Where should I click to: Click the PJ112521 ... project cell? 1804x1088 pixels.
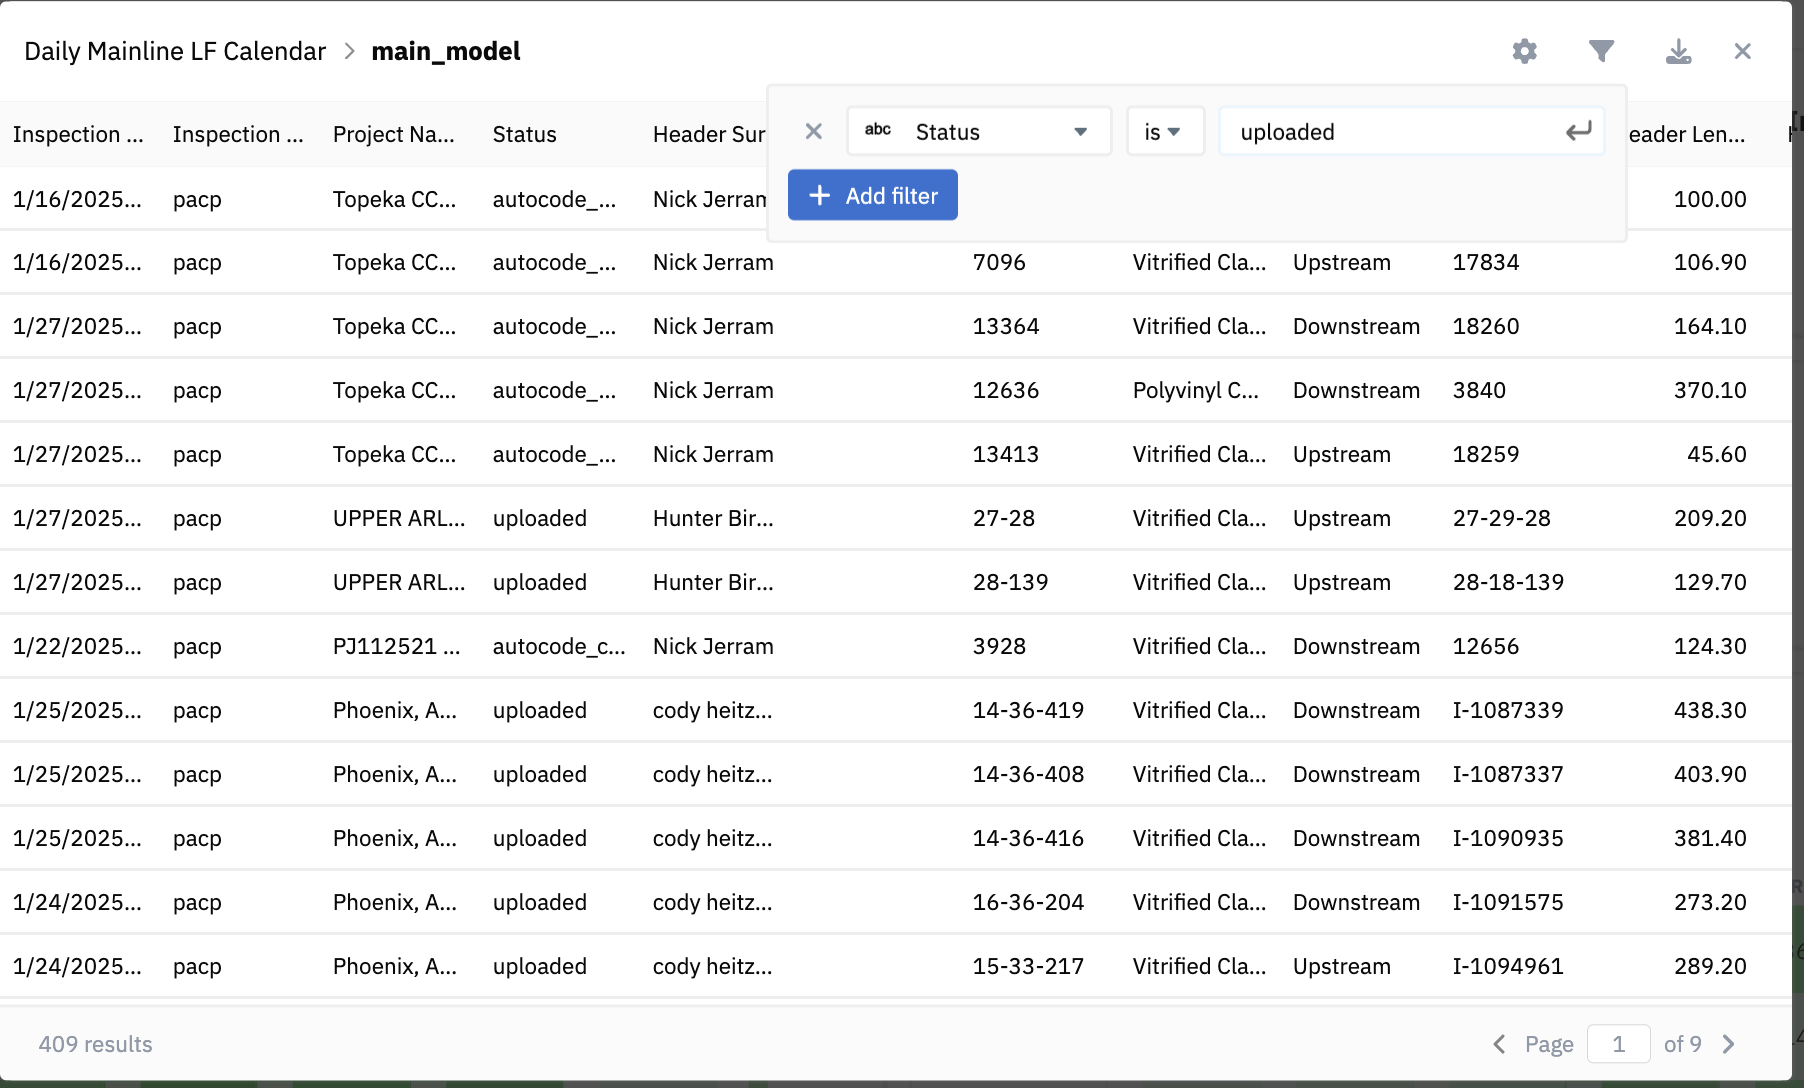(x=397, y=646)
